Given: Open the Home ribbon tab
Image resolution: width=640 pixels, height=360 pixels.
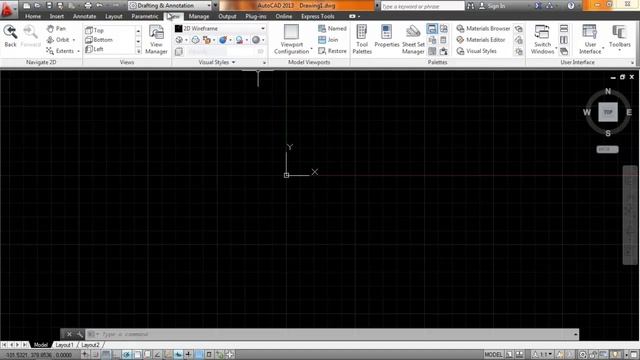Looking at the screenshot, I should click(33, 16).
